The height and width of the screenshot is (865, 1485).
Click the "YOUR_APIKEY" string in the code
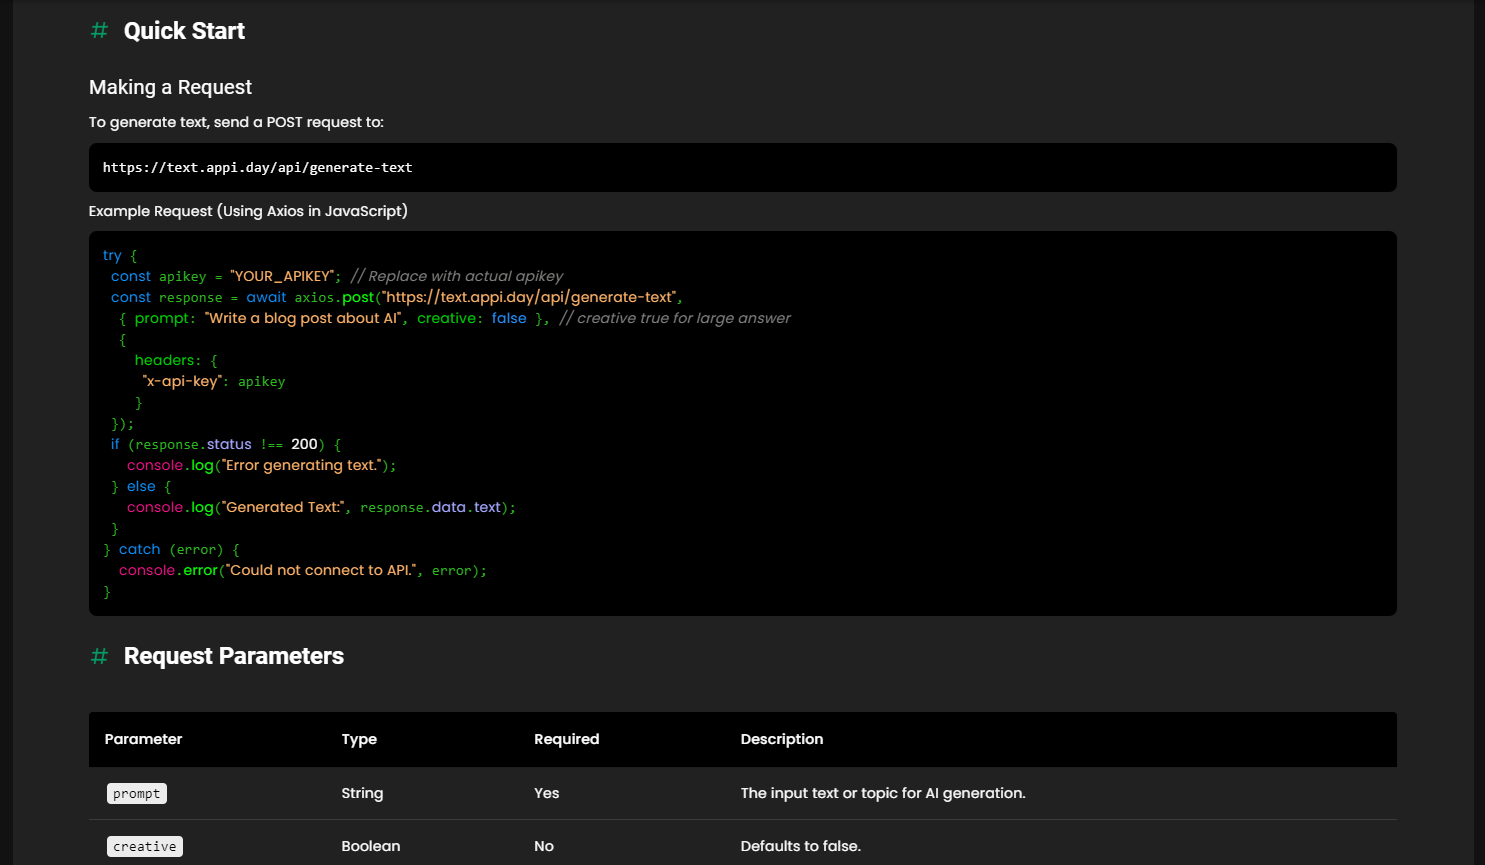(x=283, y=276)
